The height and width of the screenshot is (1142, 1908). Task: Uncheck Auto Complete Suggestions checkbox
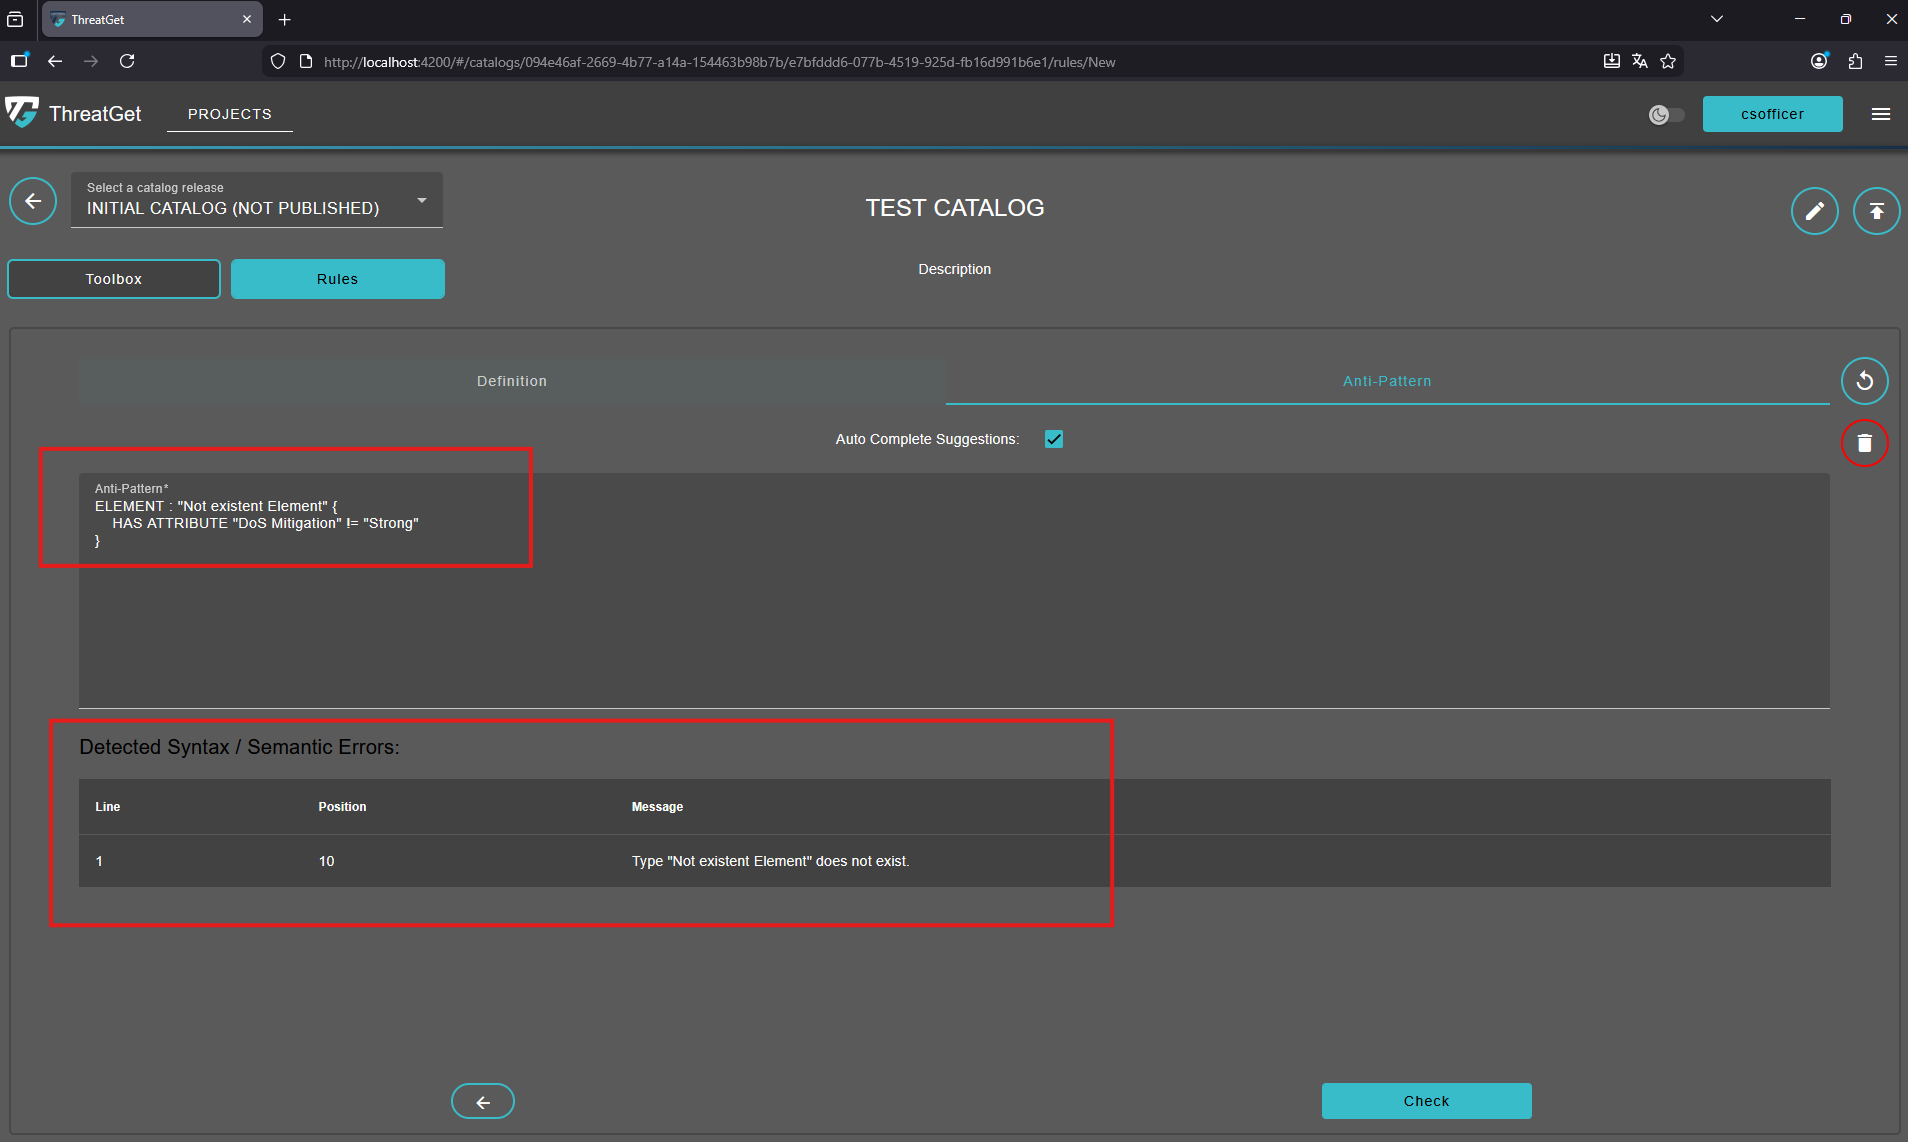[1054, 439]
